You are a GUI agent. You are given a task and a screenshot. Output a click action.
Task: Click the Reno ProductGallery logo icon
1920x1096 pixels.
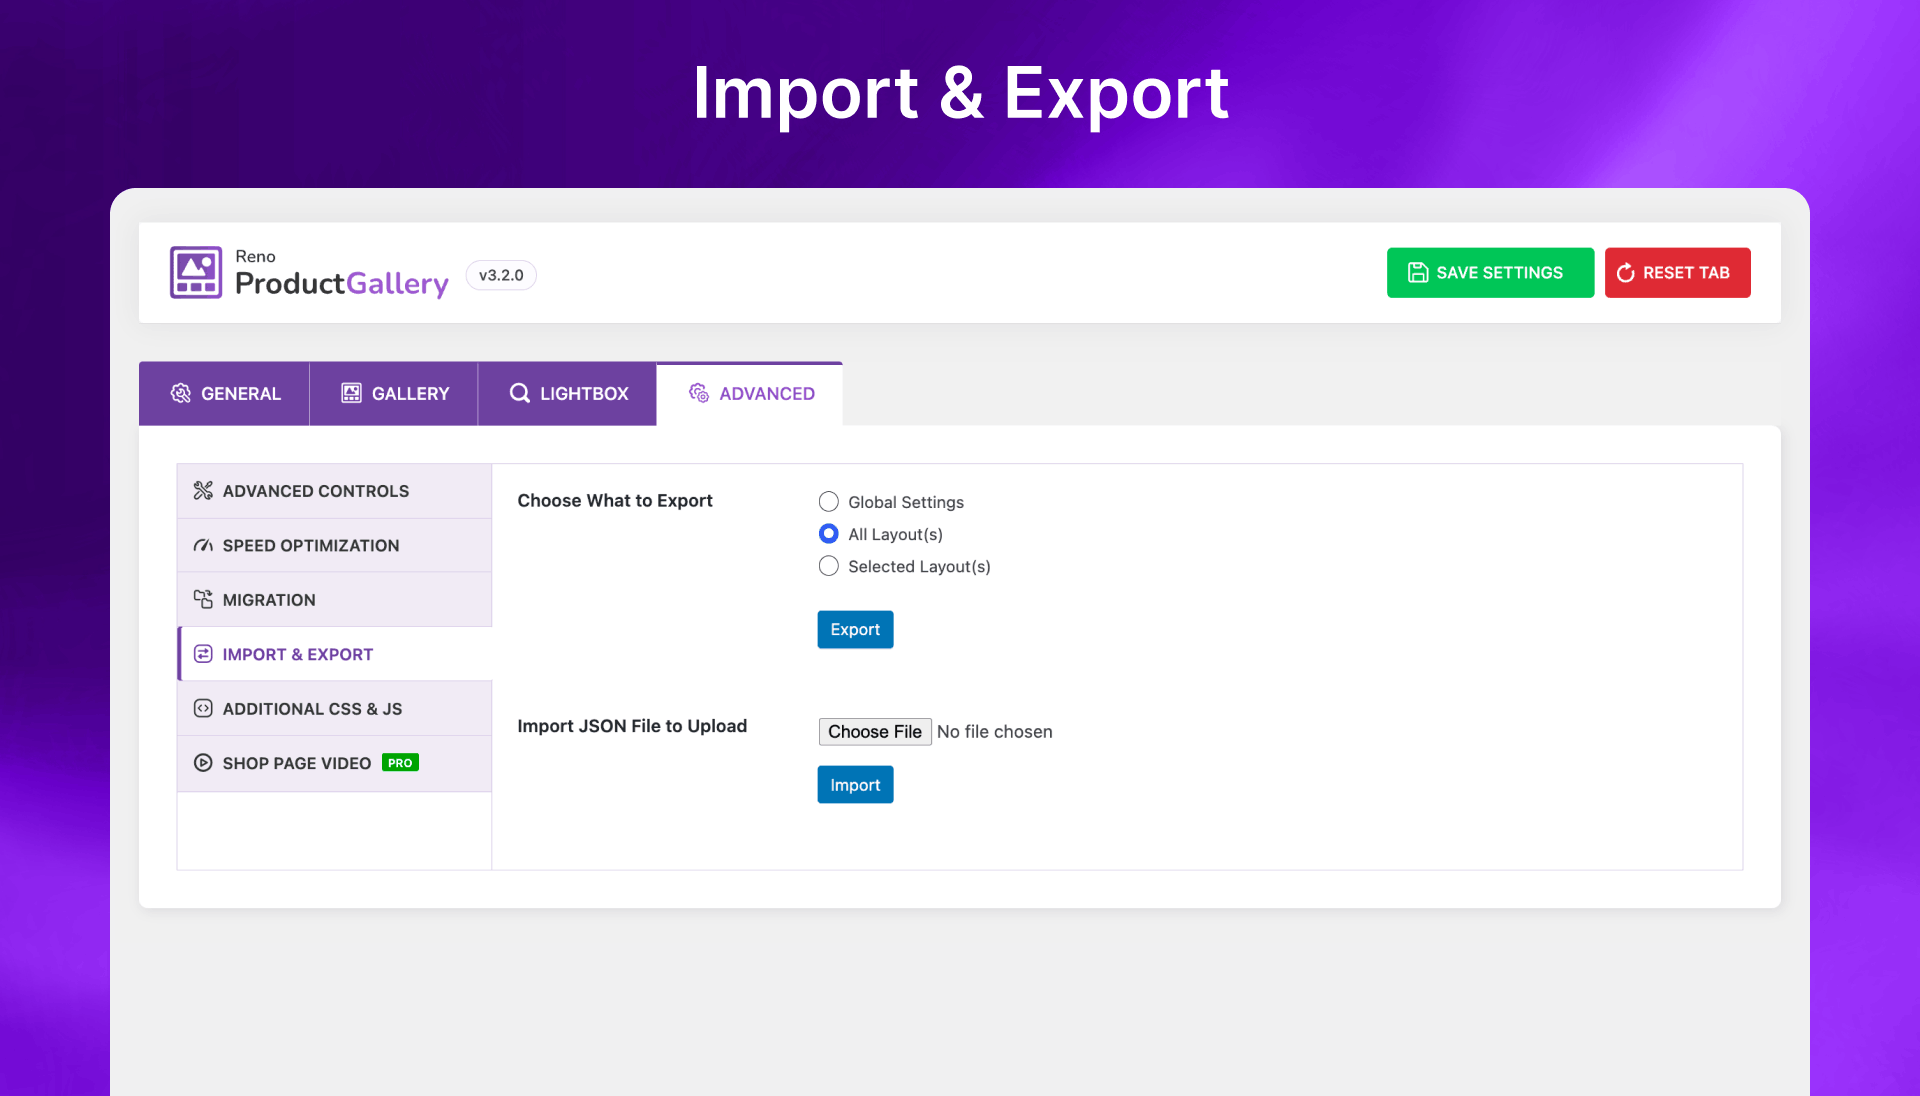(x=196, y=272)
